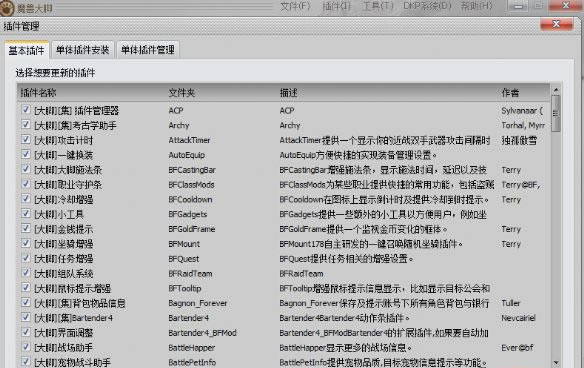This screenshot has width=584, height=368.
Task: Click the scrollbar down arrow
Action: click(556, 362)
